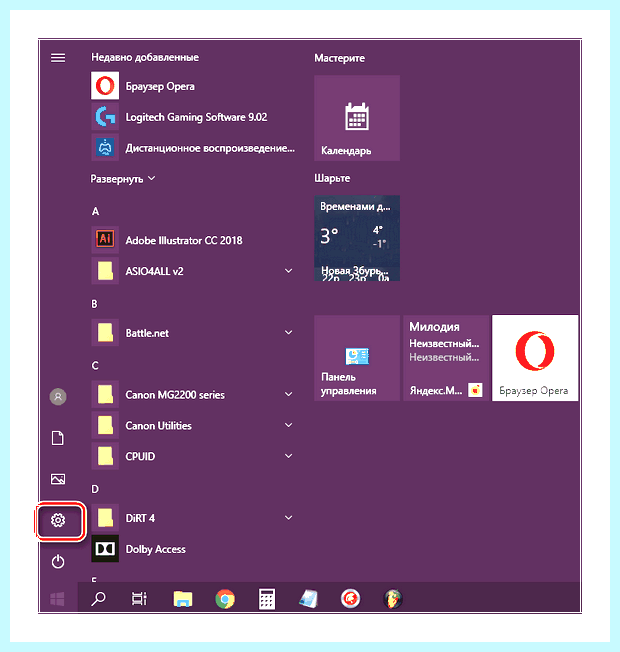Viewport: 620px width, 652px height.
Task: Open taskbar search magnifier
Action: click(x=99, y=599)
